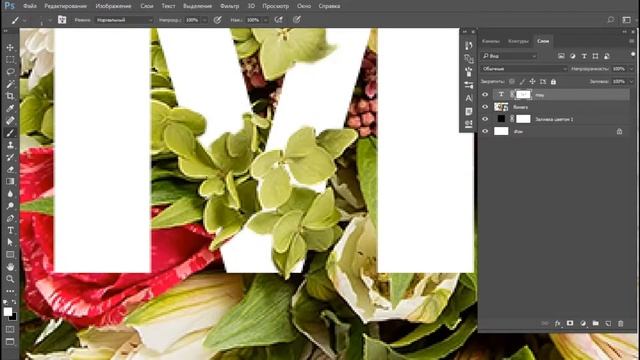Open brush preset picker arrow
The width and height of the screenshot is (640, 360).
(50, 20)
